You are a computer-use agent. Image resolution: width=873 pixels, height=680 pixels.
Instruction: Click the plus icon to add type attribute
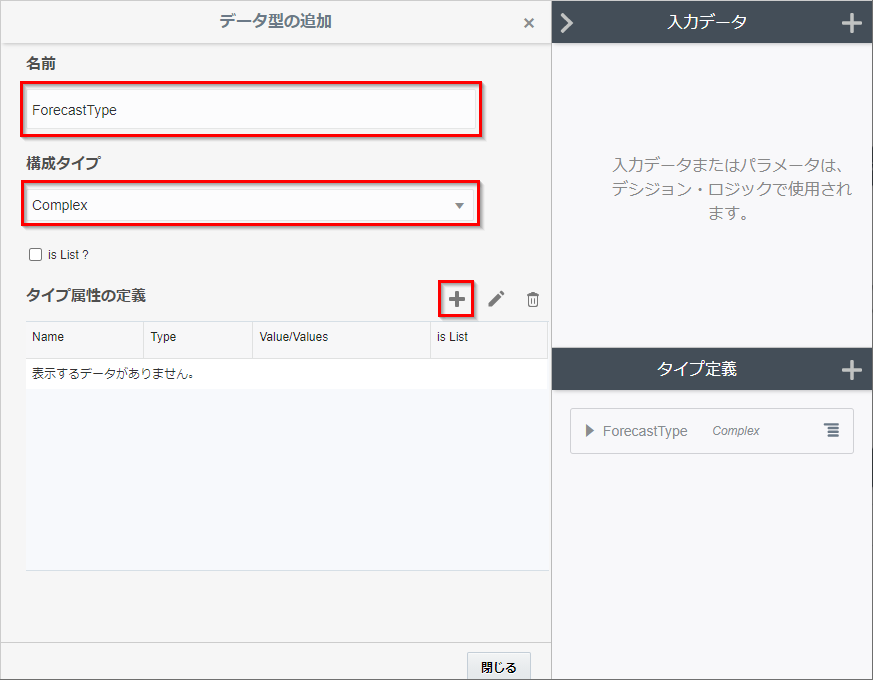pos(456,299)
